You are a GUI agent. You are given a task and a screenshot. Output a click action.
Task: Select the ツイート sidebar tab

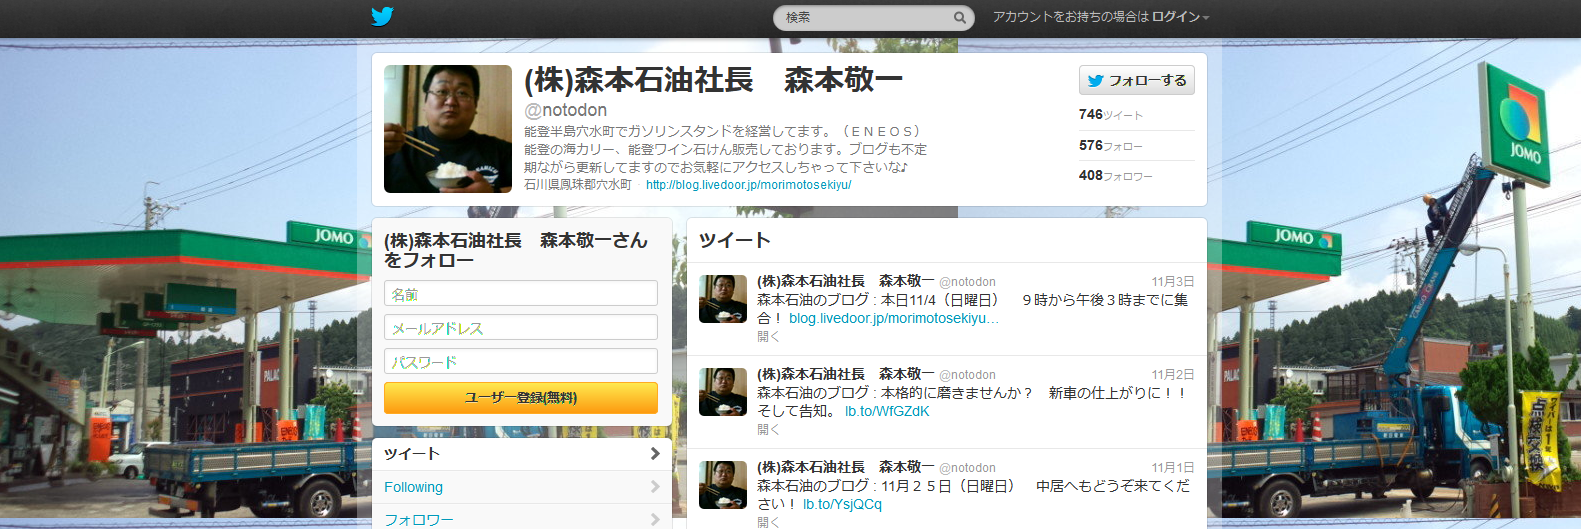520,454
